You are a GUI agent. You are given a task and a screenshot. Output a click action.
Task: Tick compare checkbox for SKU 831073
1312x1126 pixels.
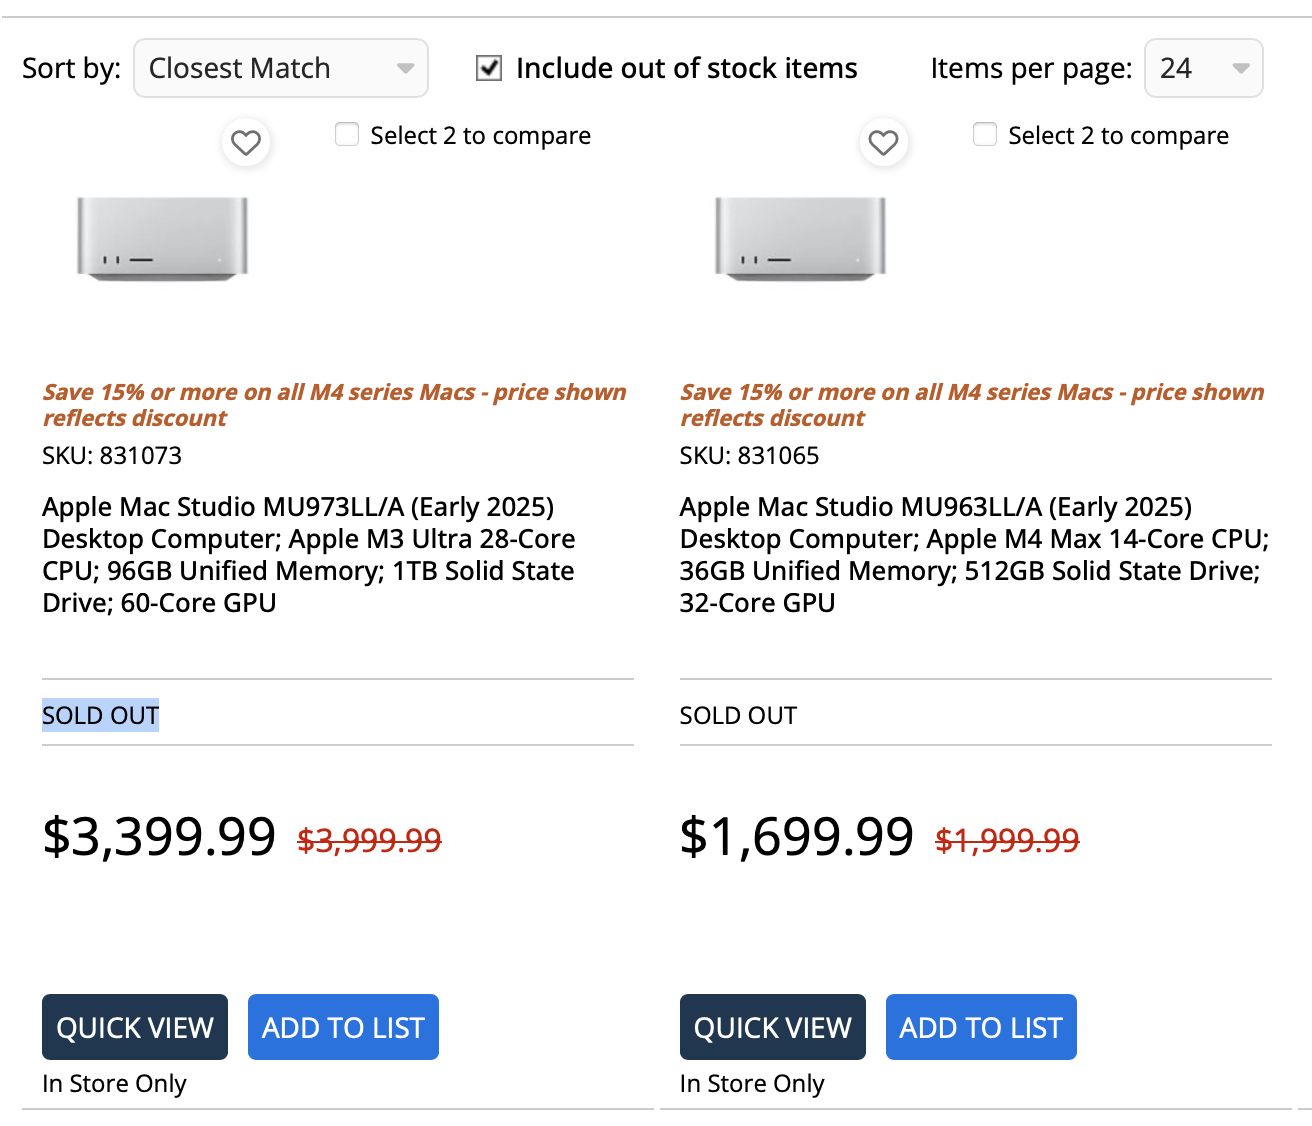(x=347, y=134)
